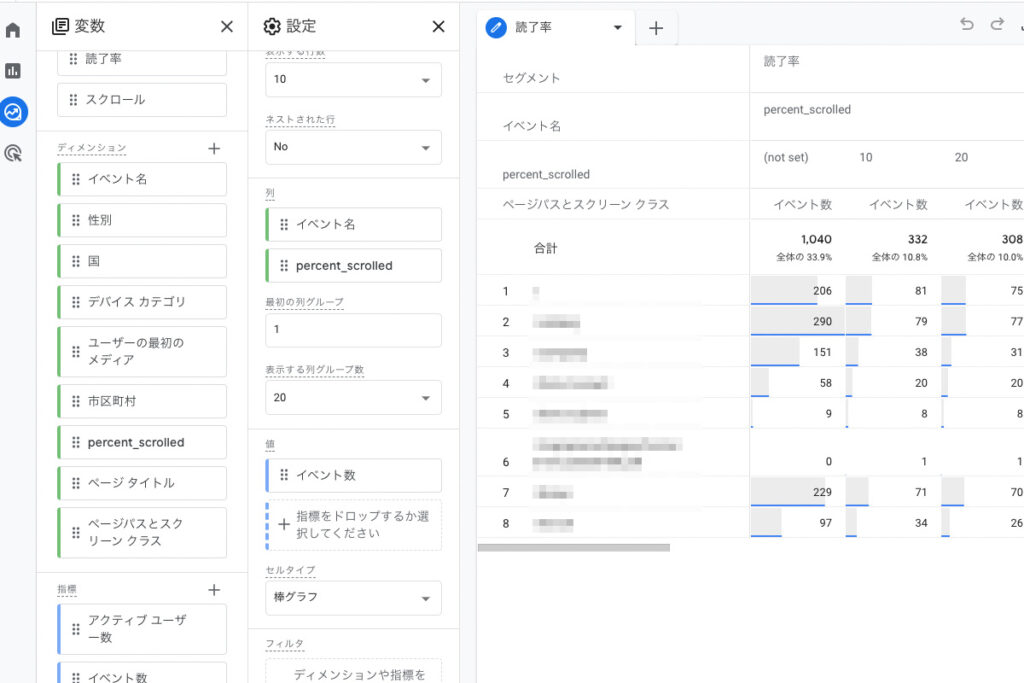Grab drag handle of イベント名 dimension
This screenshot has width=1024, height=683.
pyautogui.click(x=76, y=179)
